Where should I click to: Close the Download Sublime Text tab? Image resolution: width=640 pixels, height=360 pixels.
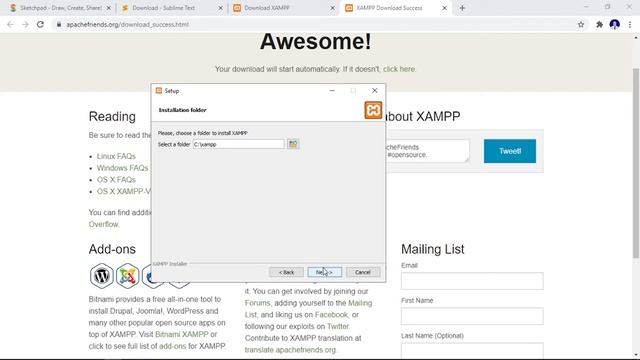(220, 8)
